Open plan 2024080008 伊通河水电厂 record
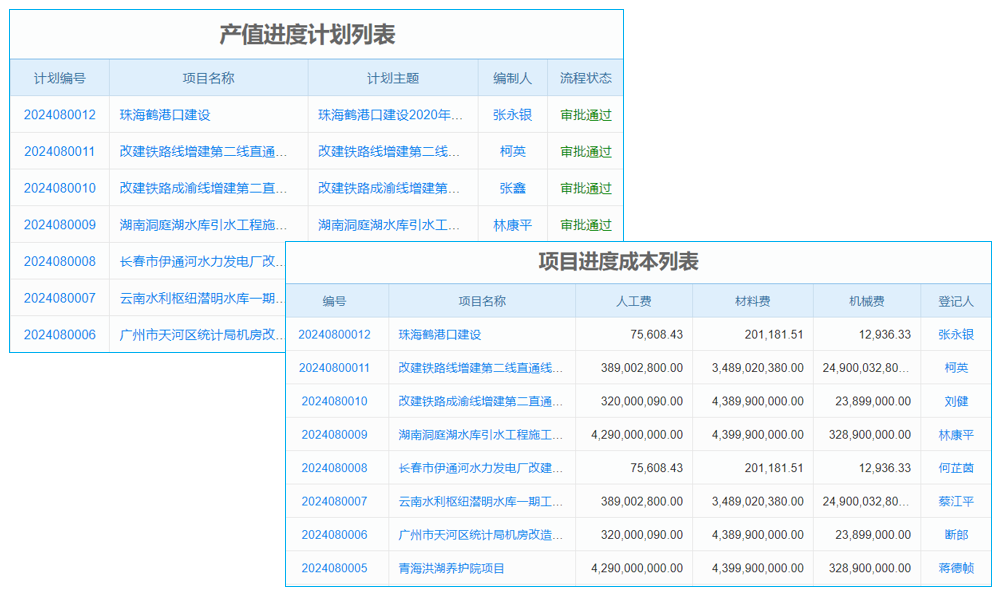1000x600 pixels. click(60, 262)
